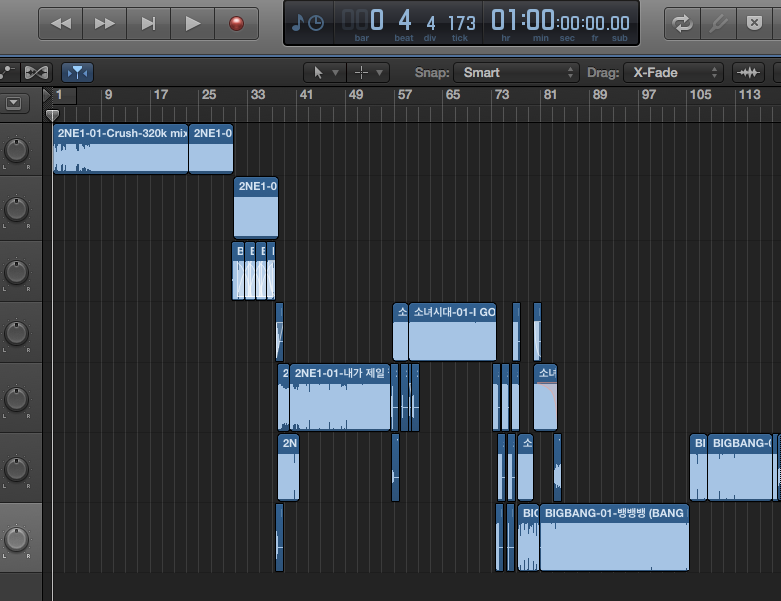
Task: Click the bar position value in display
Action: [x=364, y=21]
